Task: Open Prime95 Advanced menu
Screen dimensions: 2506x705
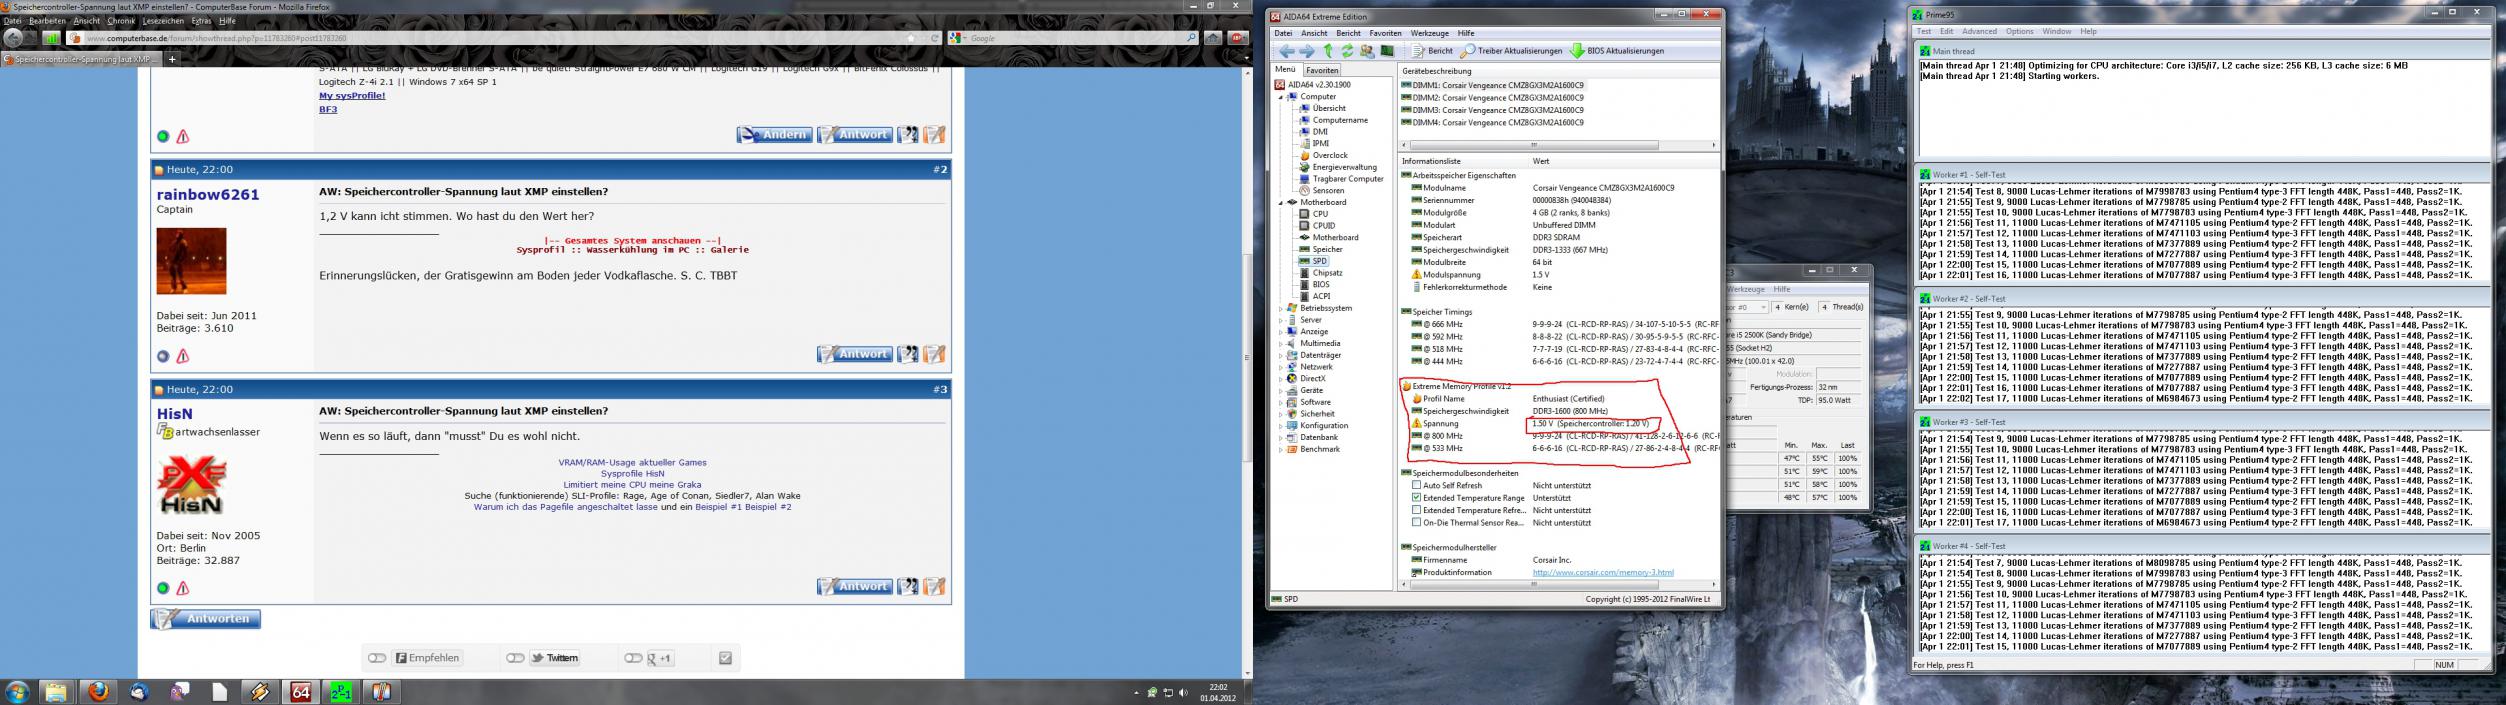Action: tap(1978, 32)
